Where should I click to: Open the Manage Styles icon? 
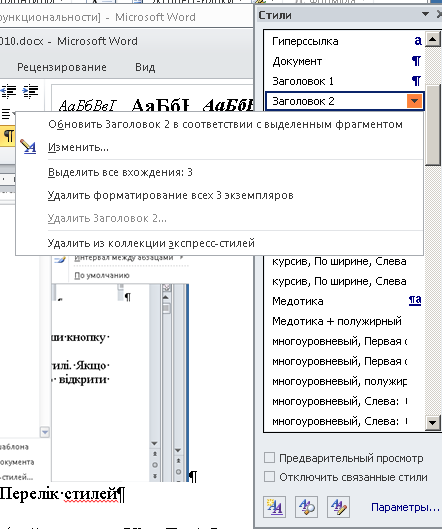(x=338, y=506)
